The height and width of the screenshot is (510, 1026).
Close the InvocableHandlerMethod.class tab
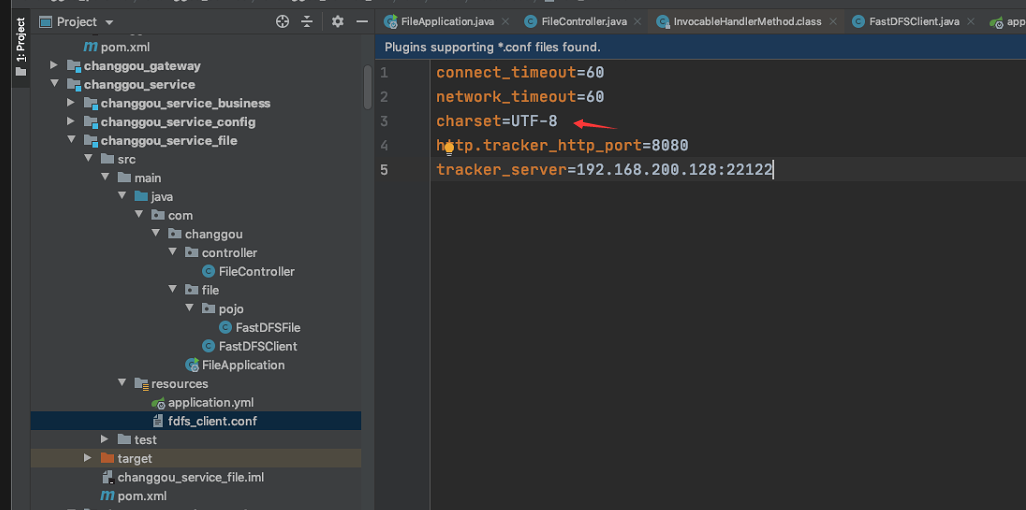coord(833,22)
